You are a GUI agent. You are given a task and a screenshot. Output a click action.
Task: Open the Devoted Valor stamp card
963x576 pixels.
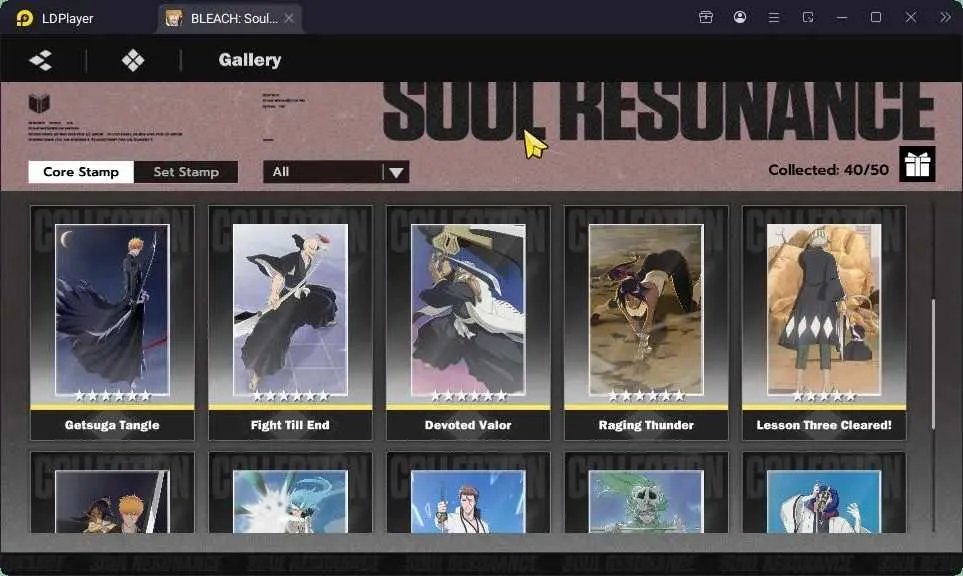[x=468, y=322]
